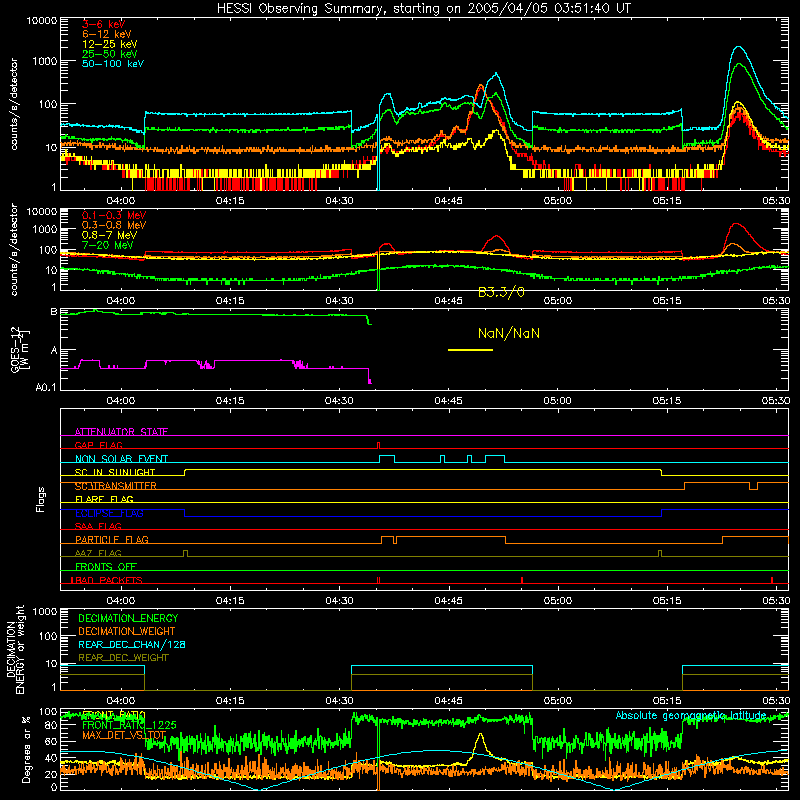Select the AAZ_FLAG label
The height and width of the screenshot is (800, 800).
pyautogui.click(x=98, y=553)
